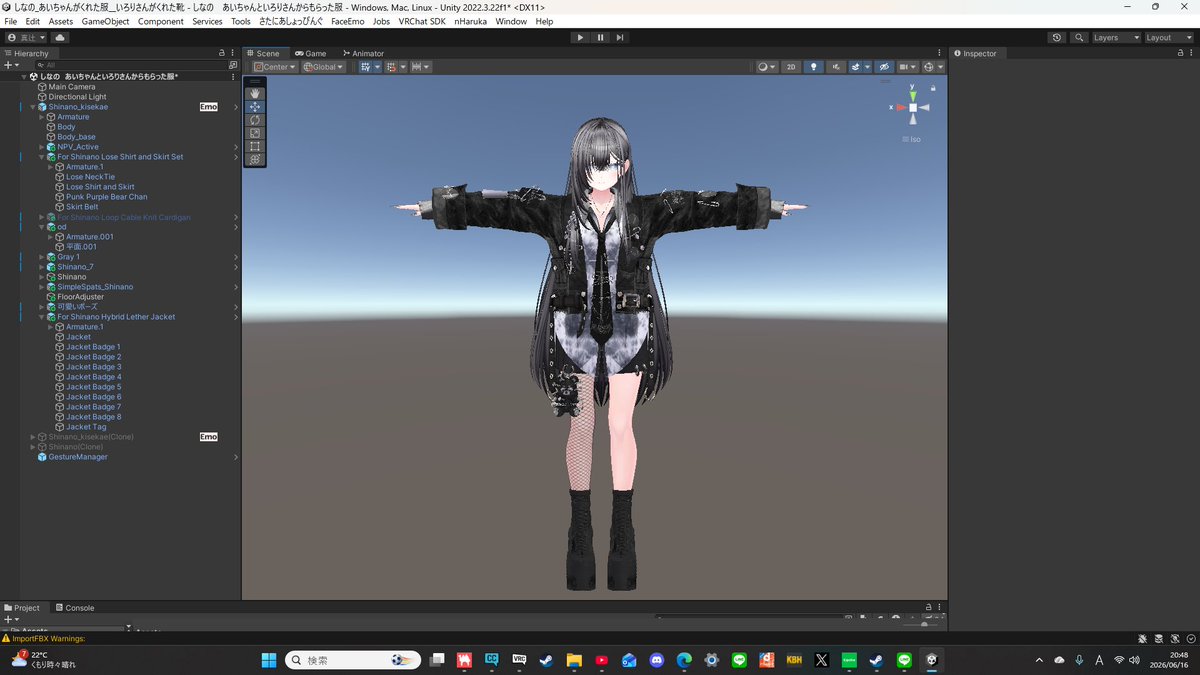The image size is (1200, 675).
Task: Open the VRChat SDK menu
Action: [422, 21]
